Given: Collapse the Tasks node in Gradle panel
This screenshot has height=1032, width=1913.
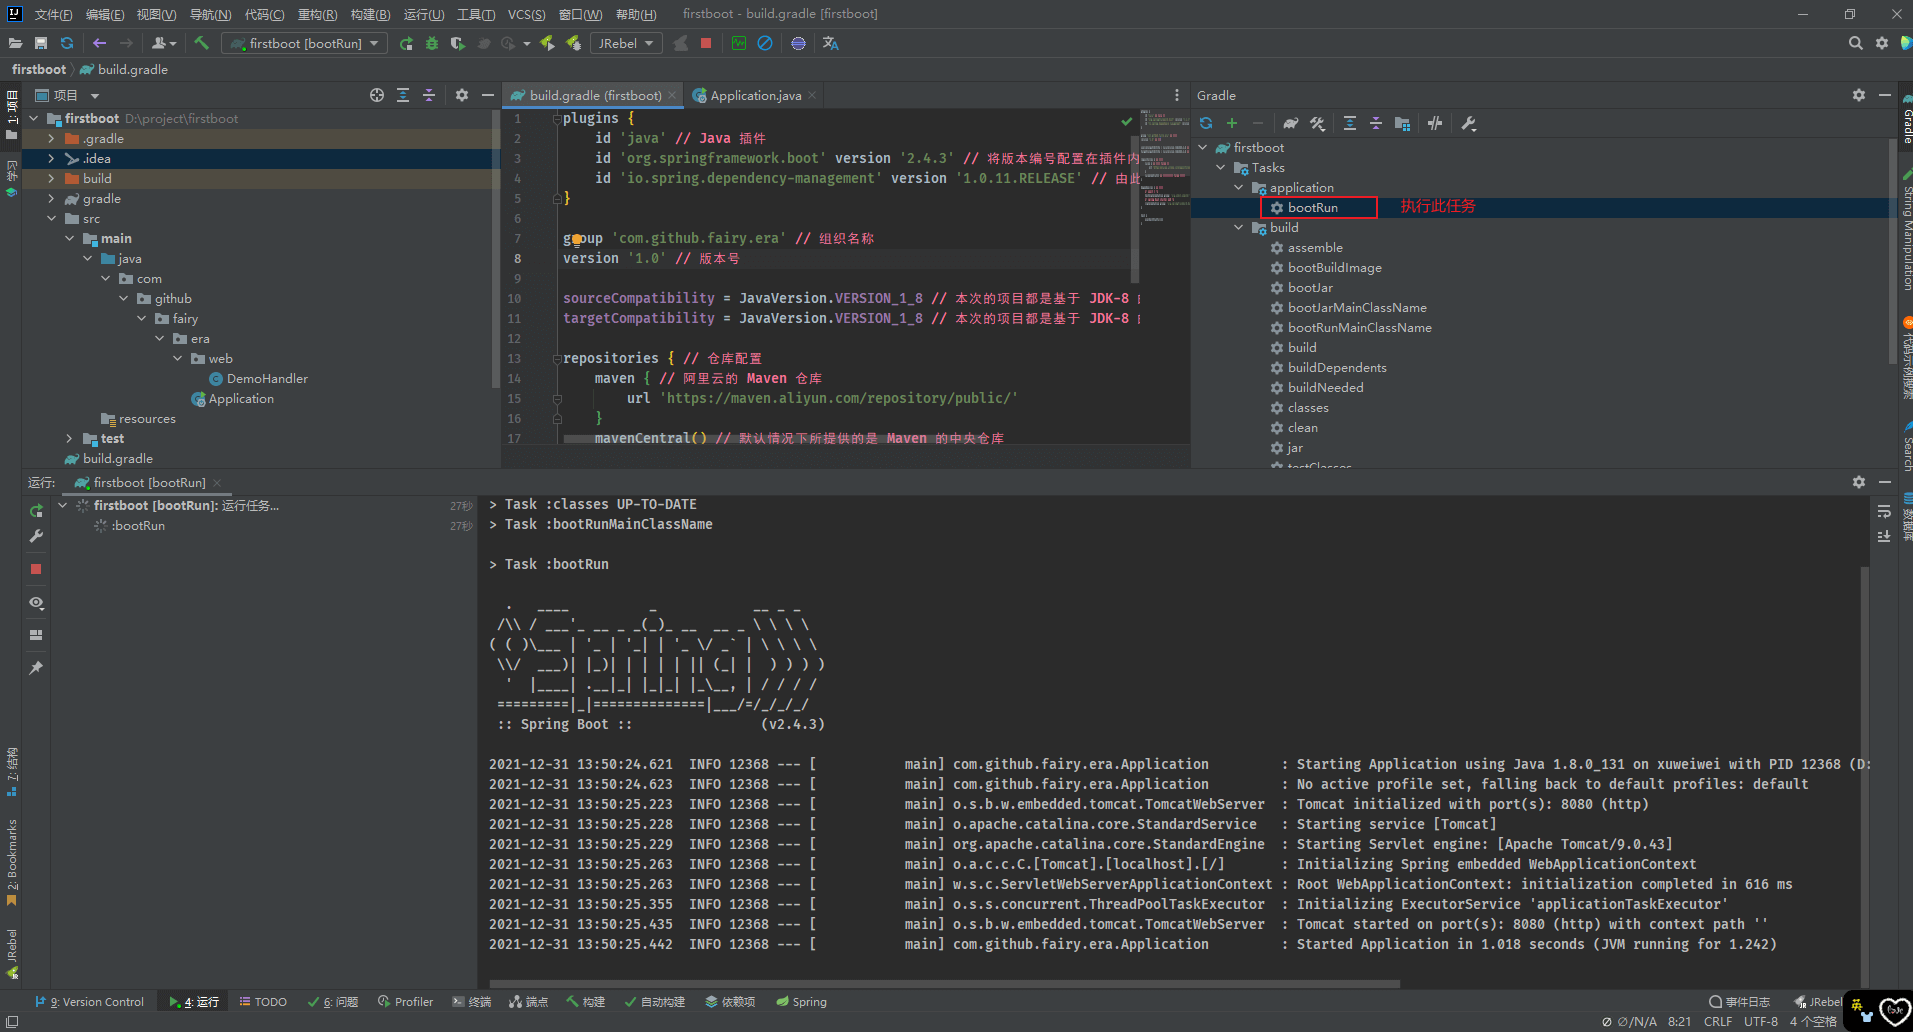Looking at the screenshot, I should point(1221,167).
